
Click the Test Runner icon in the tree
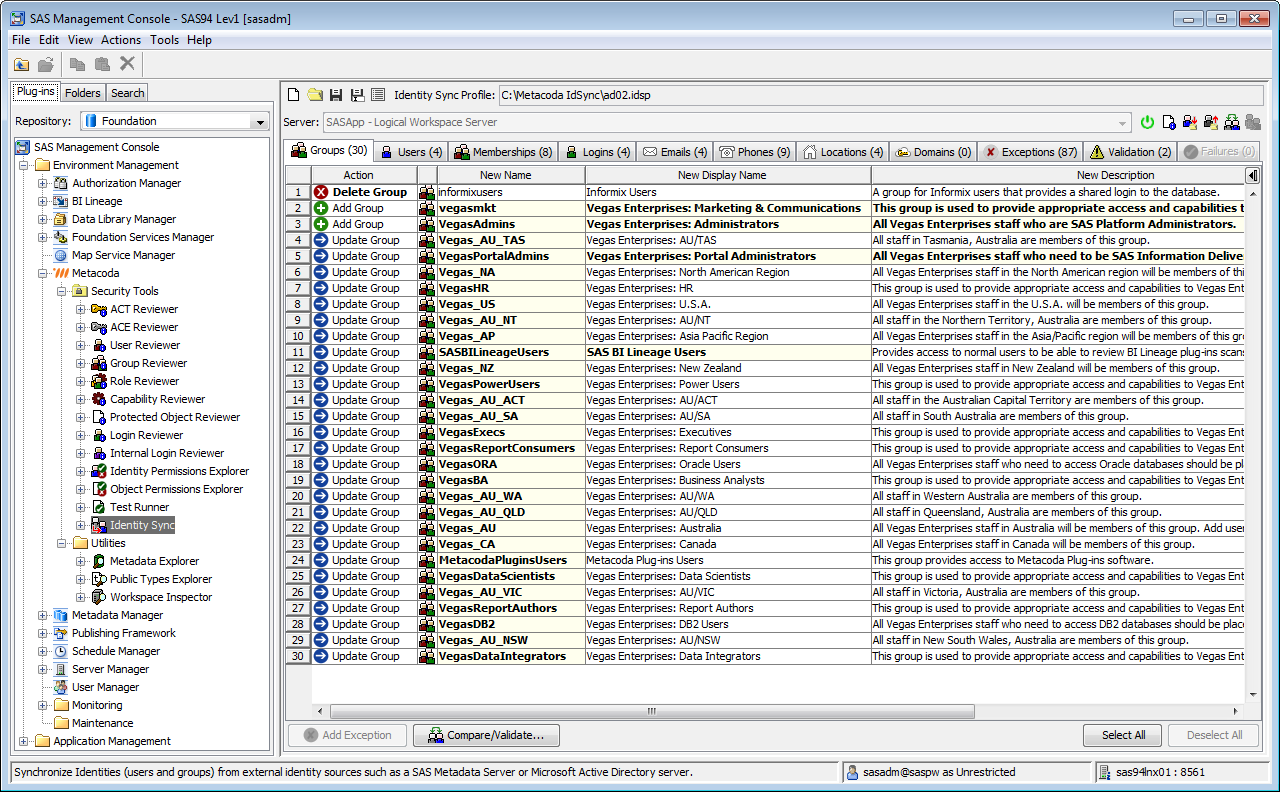99,507
